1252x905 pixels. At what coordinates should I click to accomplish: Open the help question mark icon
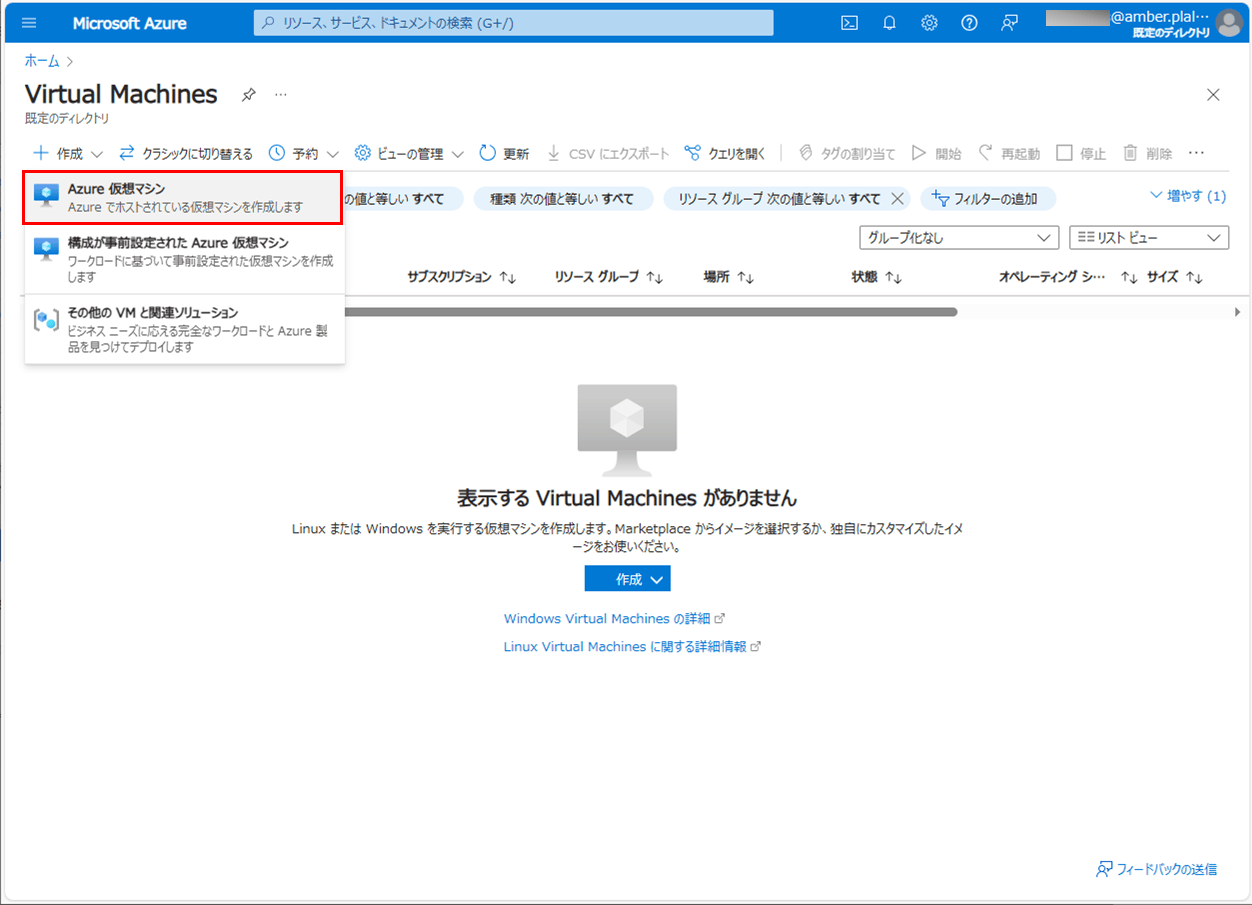[969, 23]
